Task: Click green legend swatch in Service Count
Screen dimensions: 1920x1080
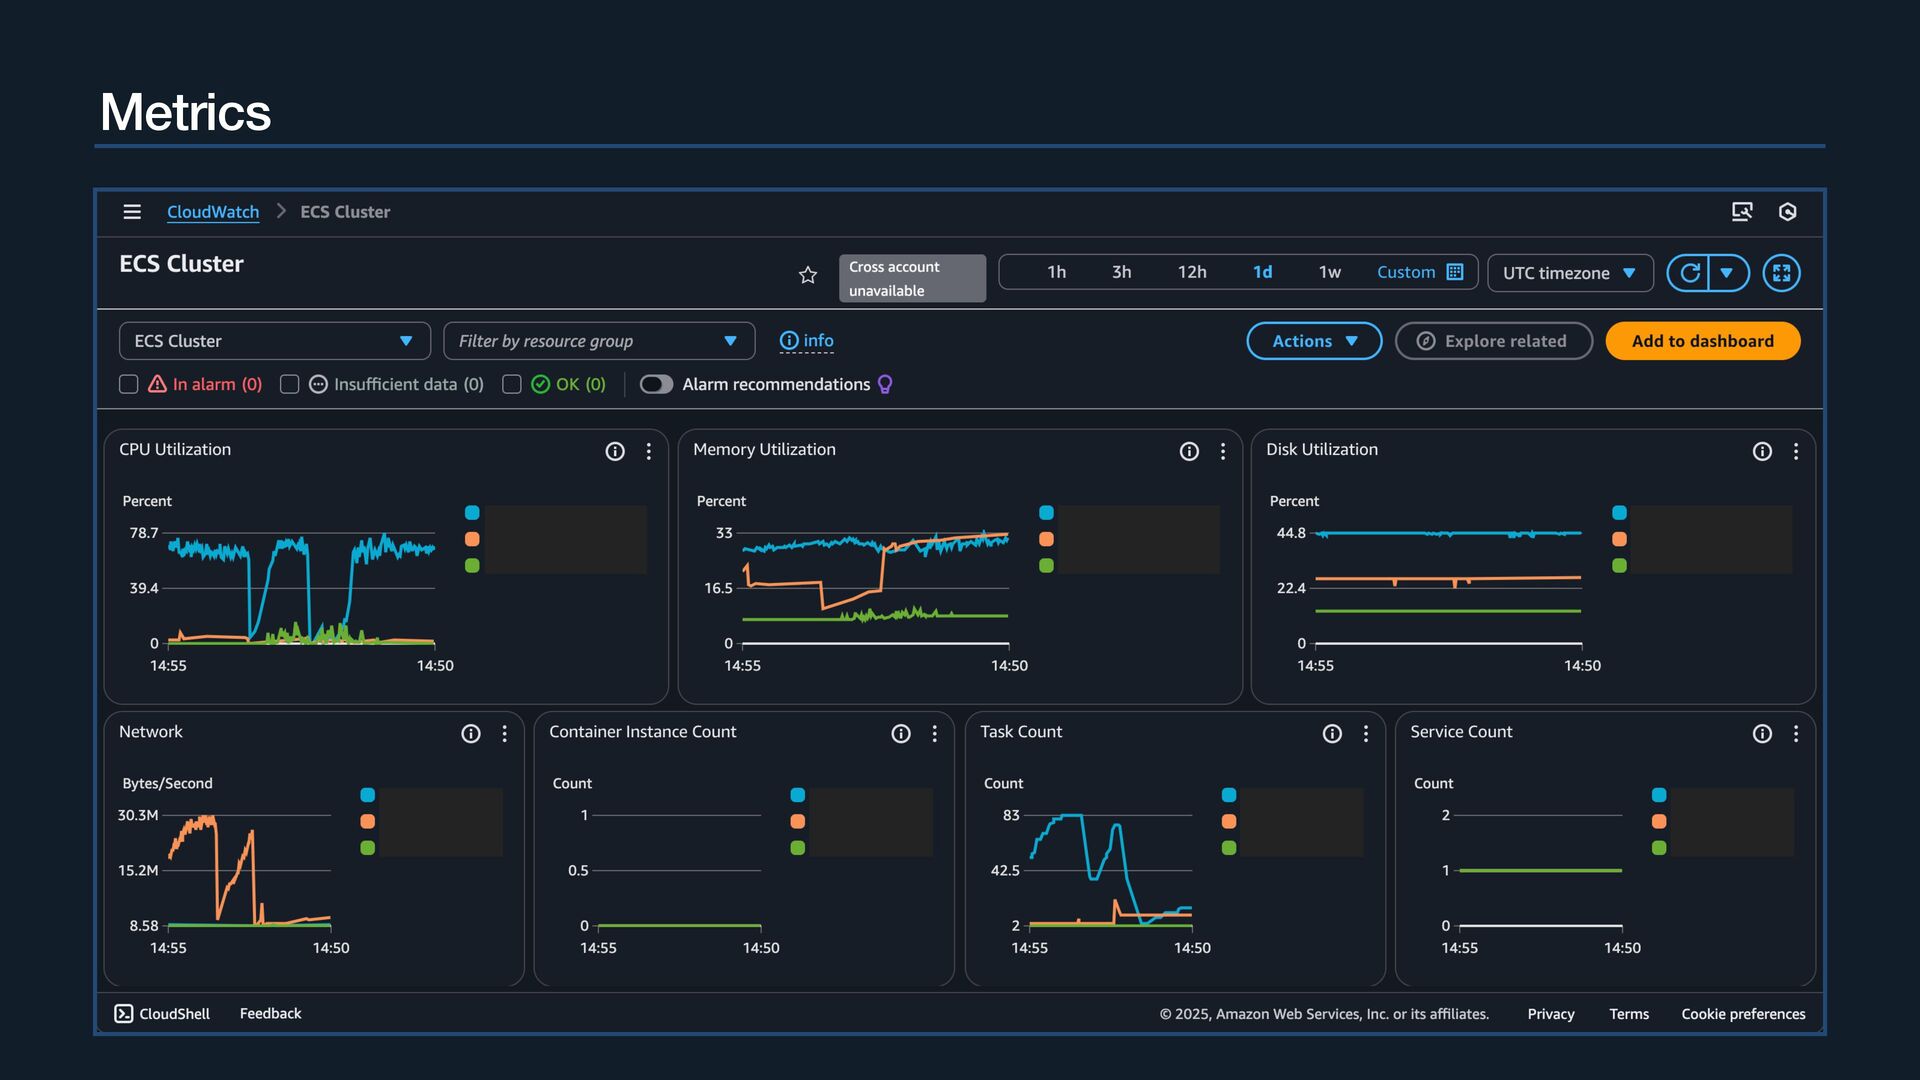Action: pyautogui.click(x=1659, y=848)
